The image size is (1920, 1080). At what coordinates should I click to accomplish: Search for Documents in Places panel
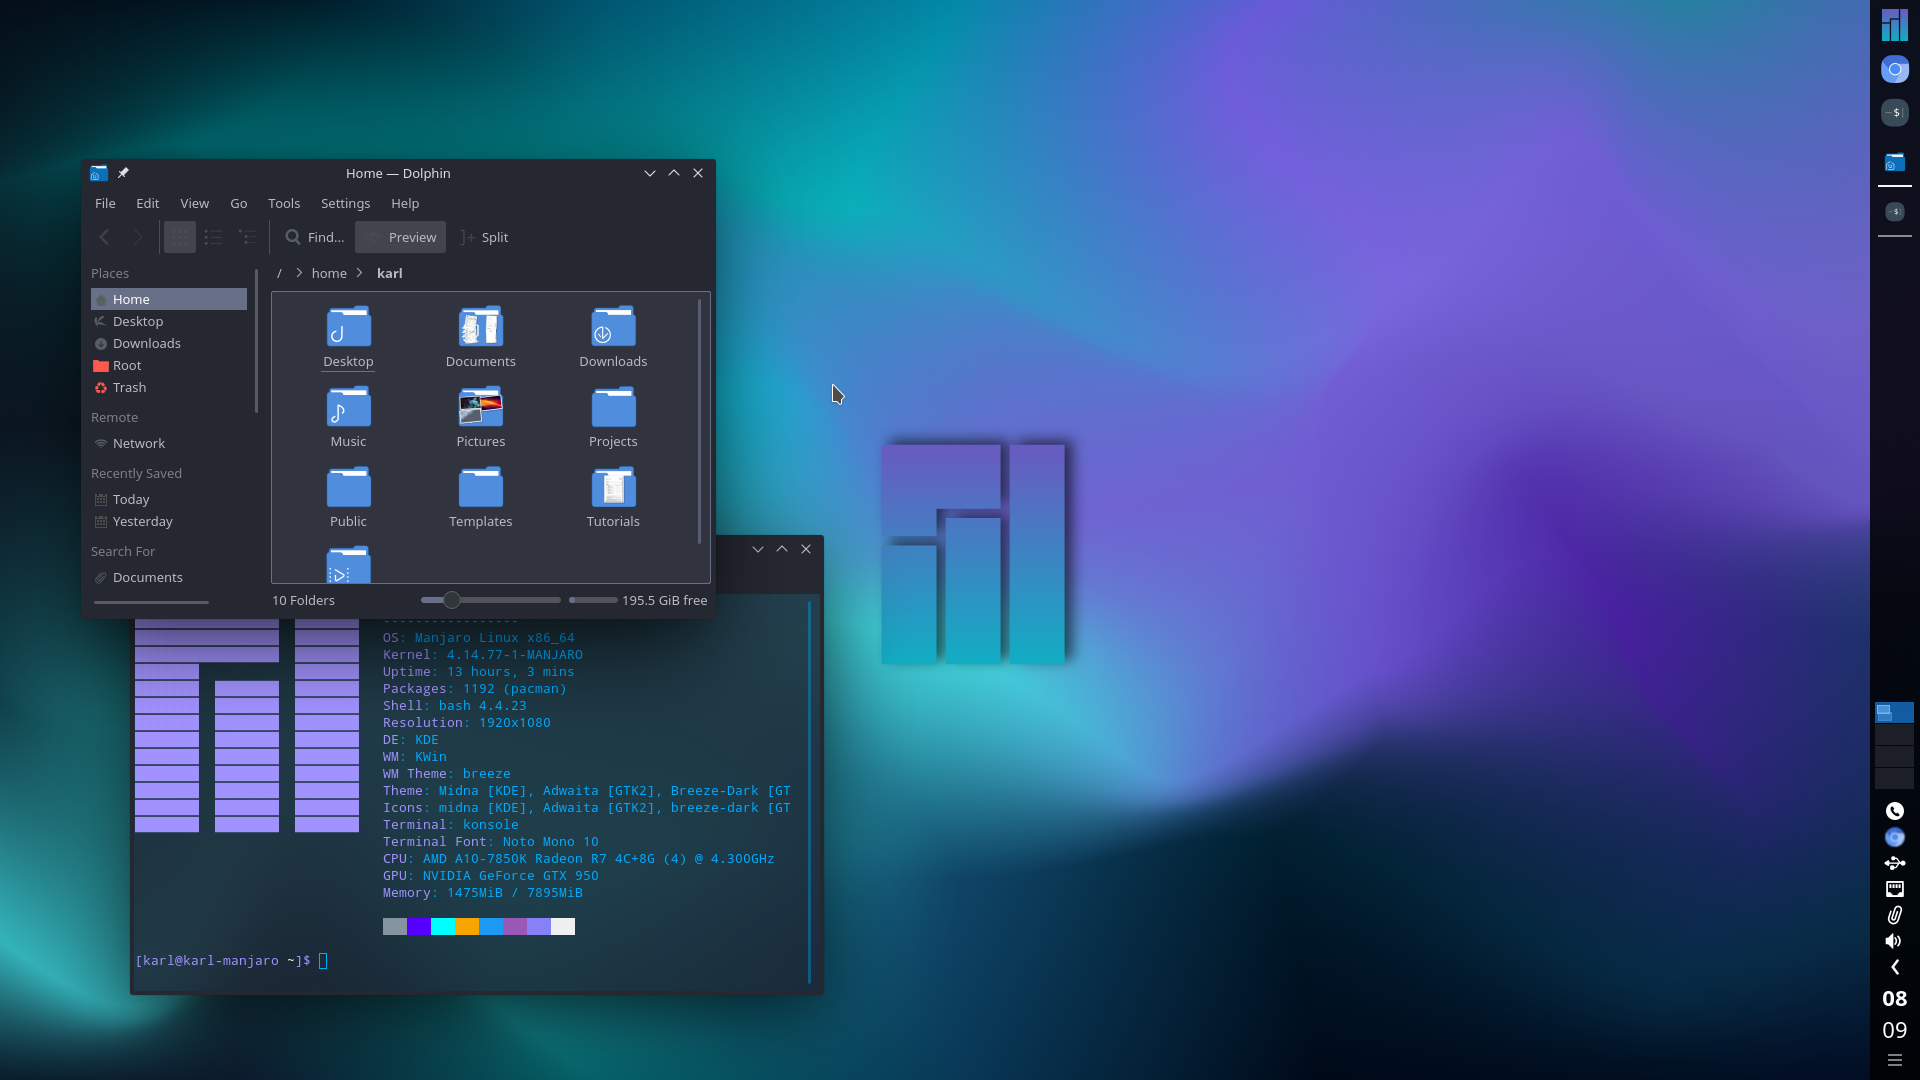[169, 577]
